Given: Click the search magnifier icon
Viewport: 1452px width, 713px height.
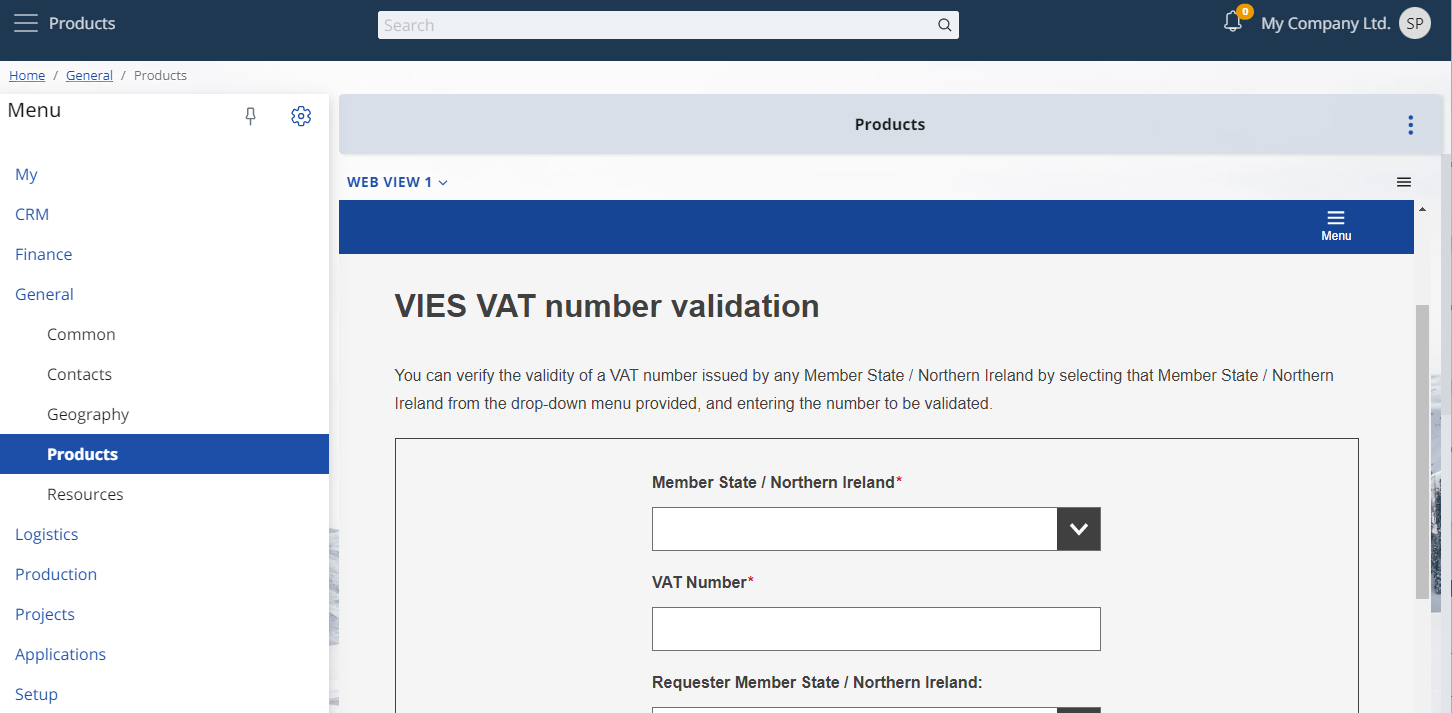Looking at the screenshot, I should [944, 25].
